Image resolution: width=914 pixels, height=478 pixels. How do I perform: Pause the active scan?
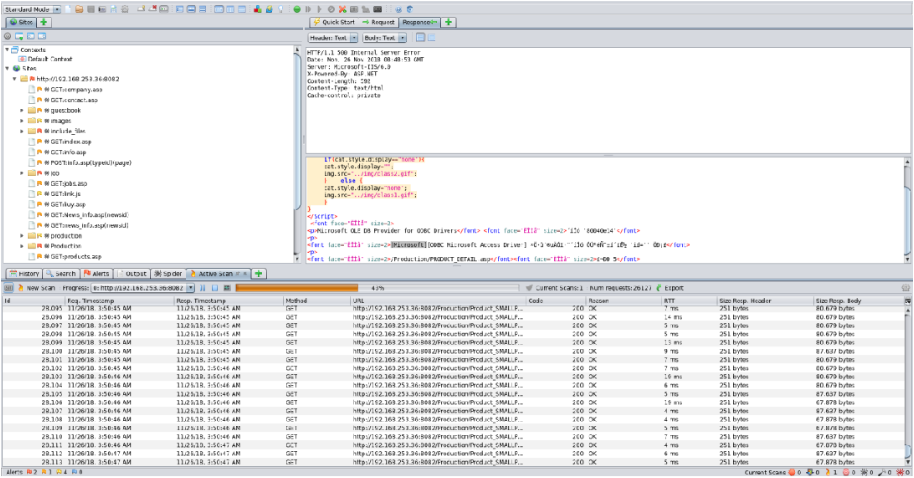(x=202, y=287)
